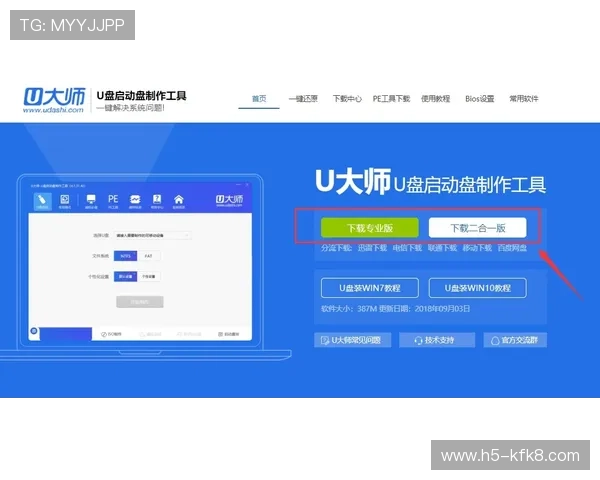Image resolution: width=600 pixels, height=480 pixels.
Task: Click the 电信下载 link
Action: pos(407,248)
